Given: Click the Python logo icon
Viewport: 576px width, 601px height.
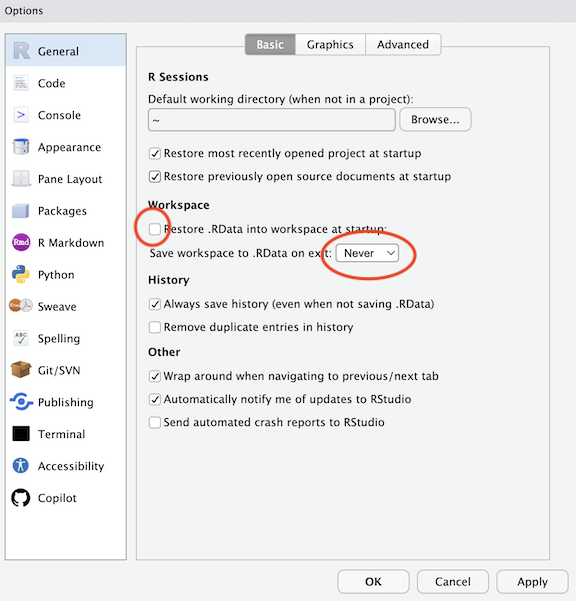Looking at the screenshot, I should tap(21, 274).
